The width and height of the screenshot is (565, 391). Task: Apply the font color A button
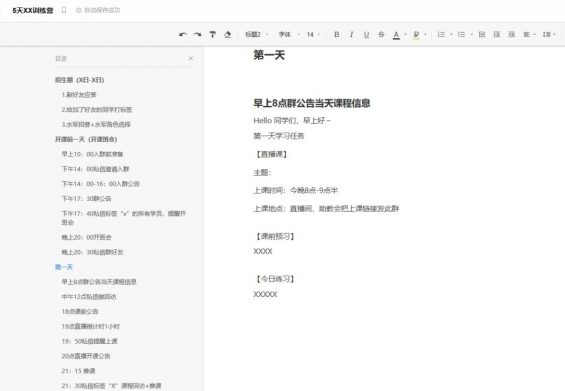tap(396, 35)
